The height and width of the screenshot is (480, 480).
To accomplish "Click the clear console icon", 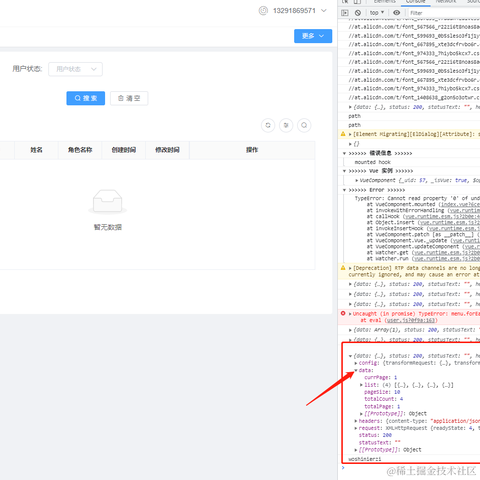I will 358,13.
